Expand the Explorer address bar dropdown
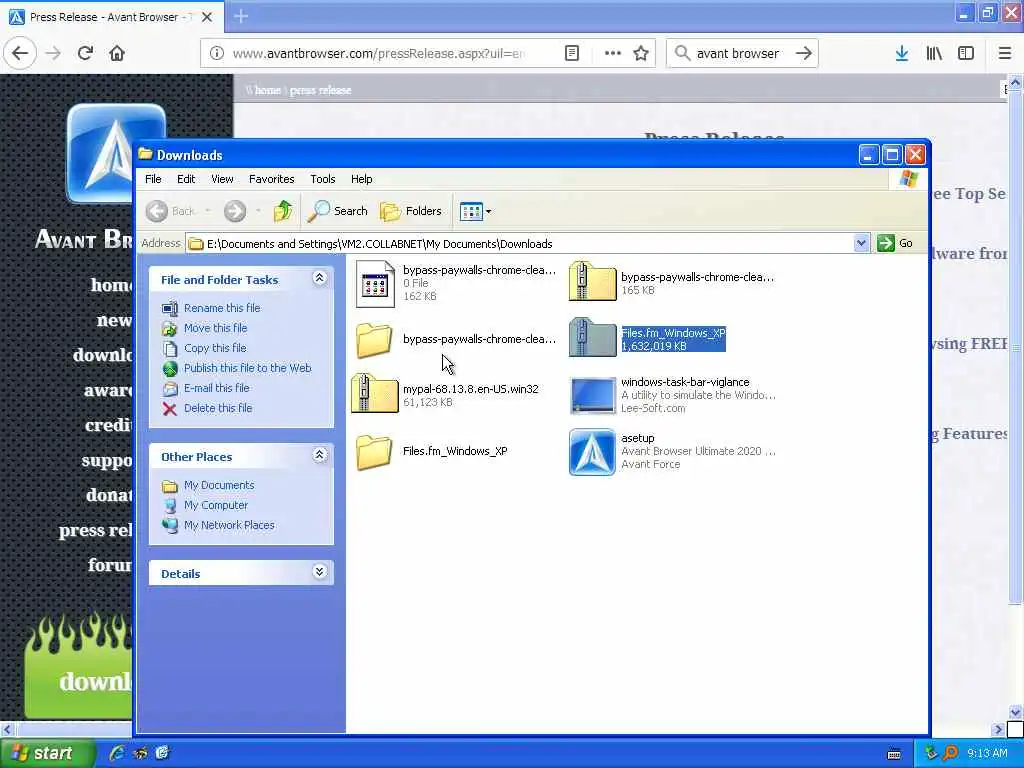Screen dimensions: 1024x768 (x=861, y=244)
